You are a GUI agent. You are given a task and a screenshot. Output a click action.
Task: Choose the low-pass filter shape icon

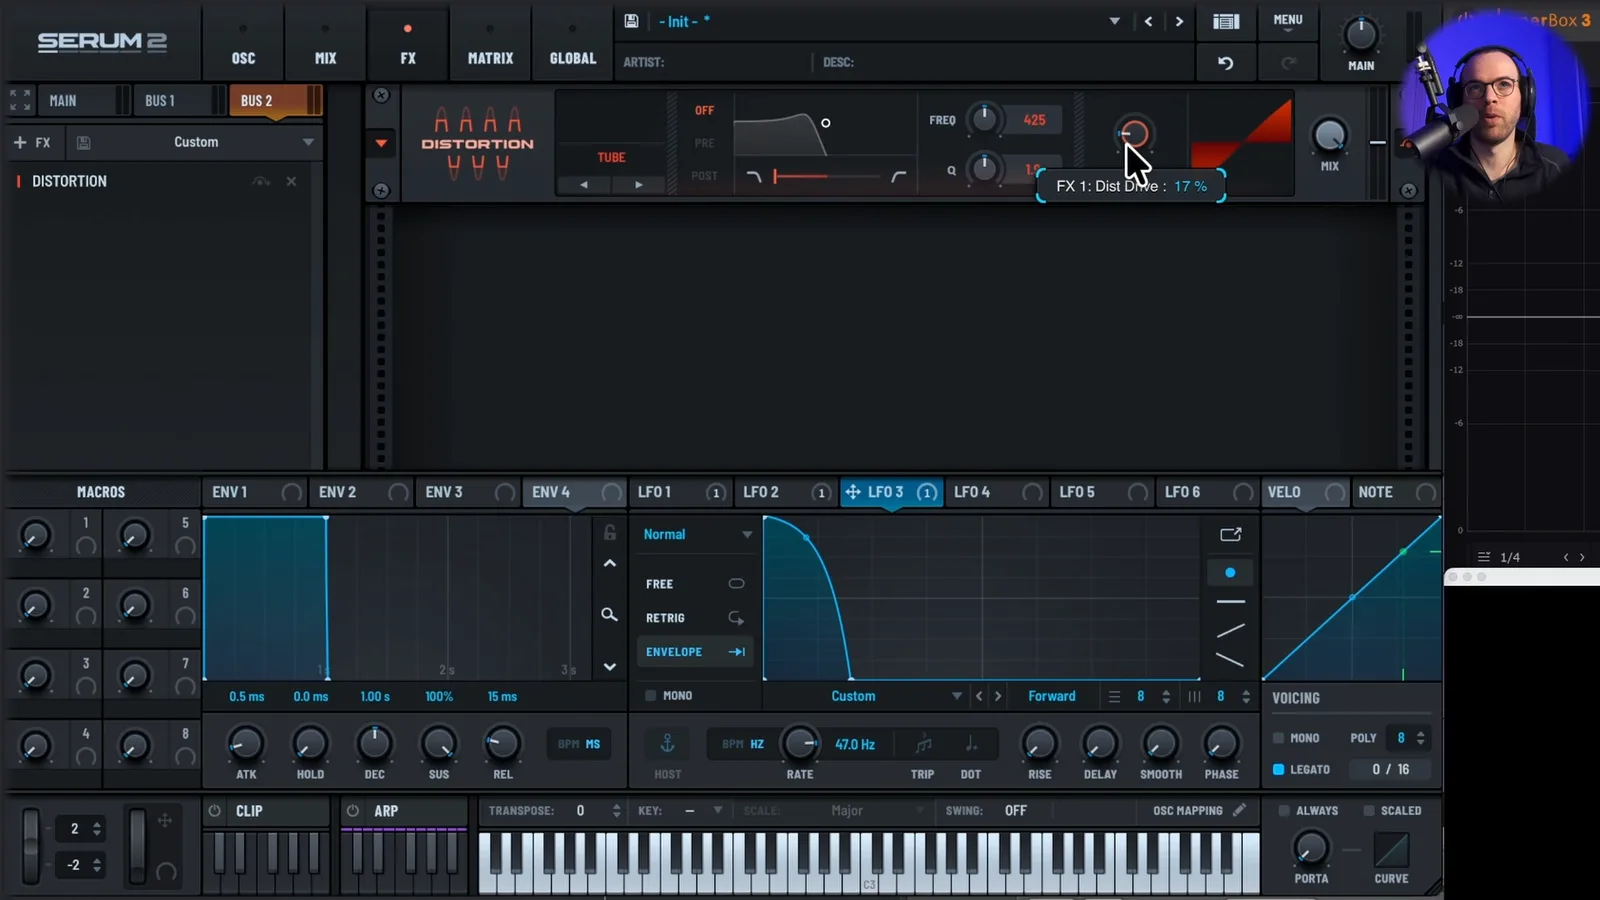click(754, 176)
